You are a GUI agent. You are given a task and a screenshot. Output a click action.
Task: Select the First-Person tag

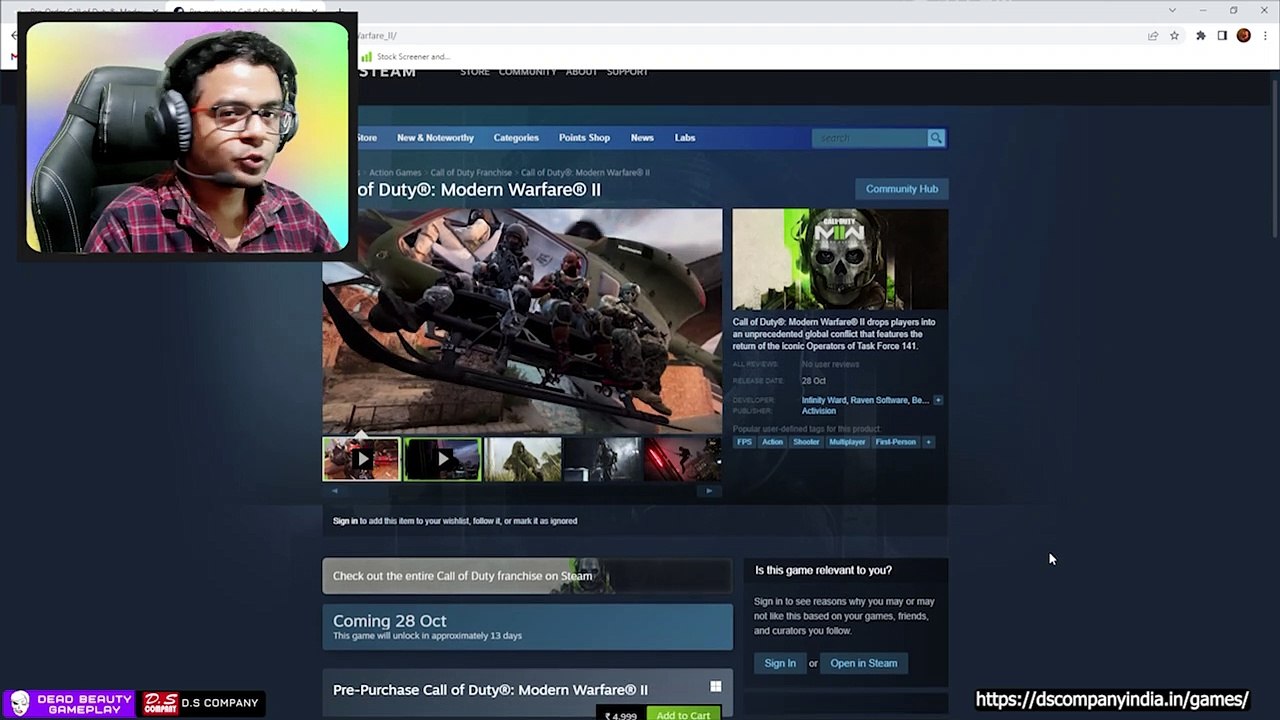coord(895,442)
